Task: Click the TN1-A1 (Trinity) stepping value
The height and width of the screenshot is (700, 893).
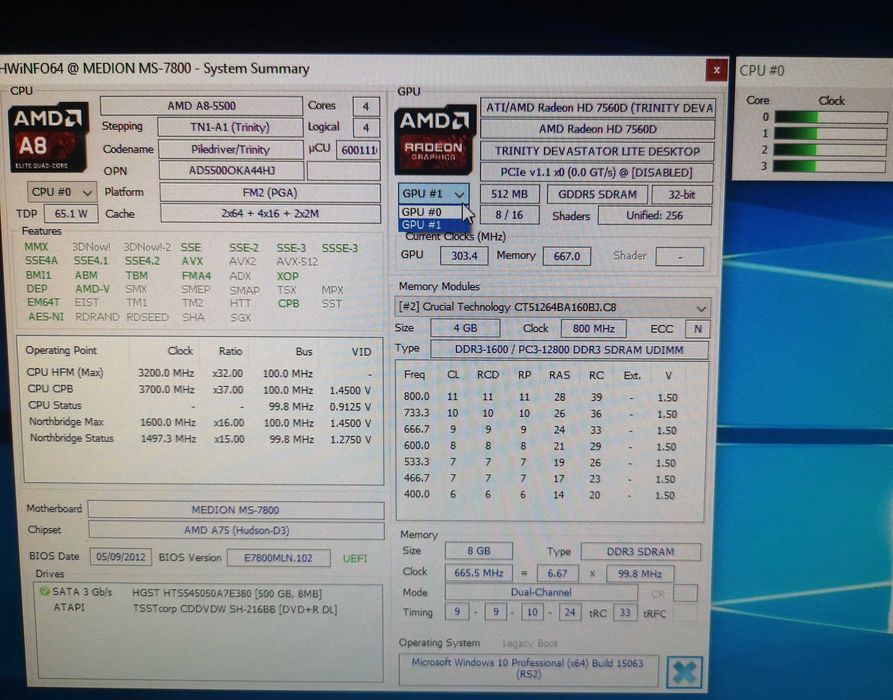Action: tap(230, 127)
